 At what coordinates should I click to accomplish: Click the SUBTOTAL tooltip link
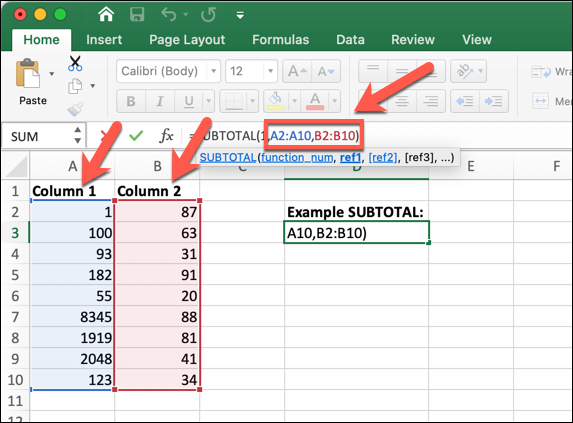pyautogui.click(x=228, y=157)
